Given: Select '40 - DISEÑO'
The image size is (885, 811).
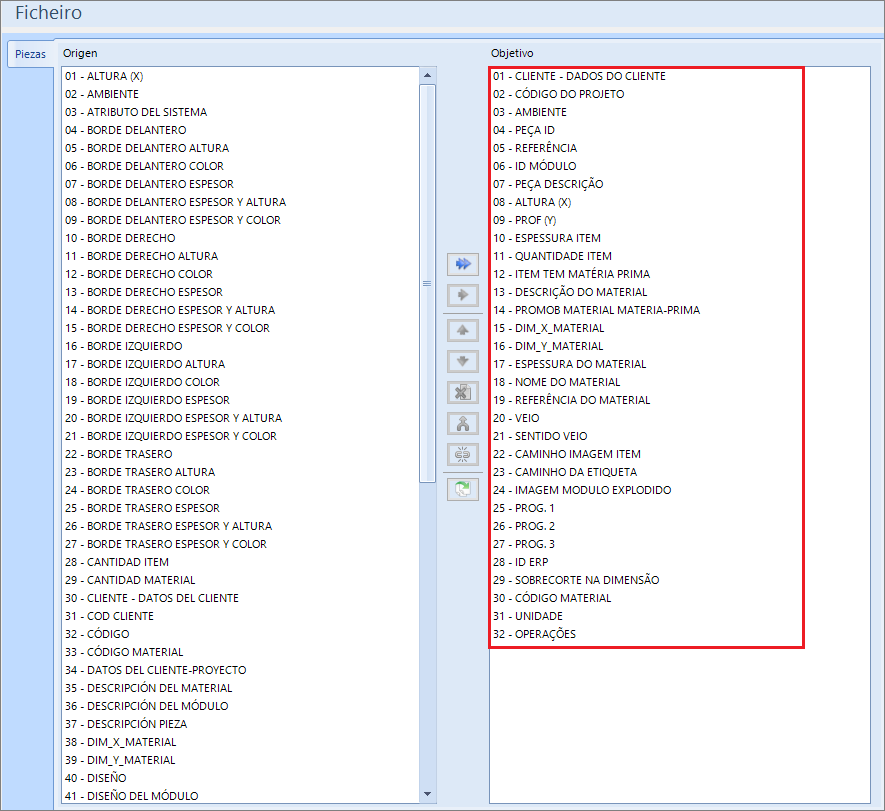Looking at the screenshot, I should pyautogui.click(x=96, y=778).
